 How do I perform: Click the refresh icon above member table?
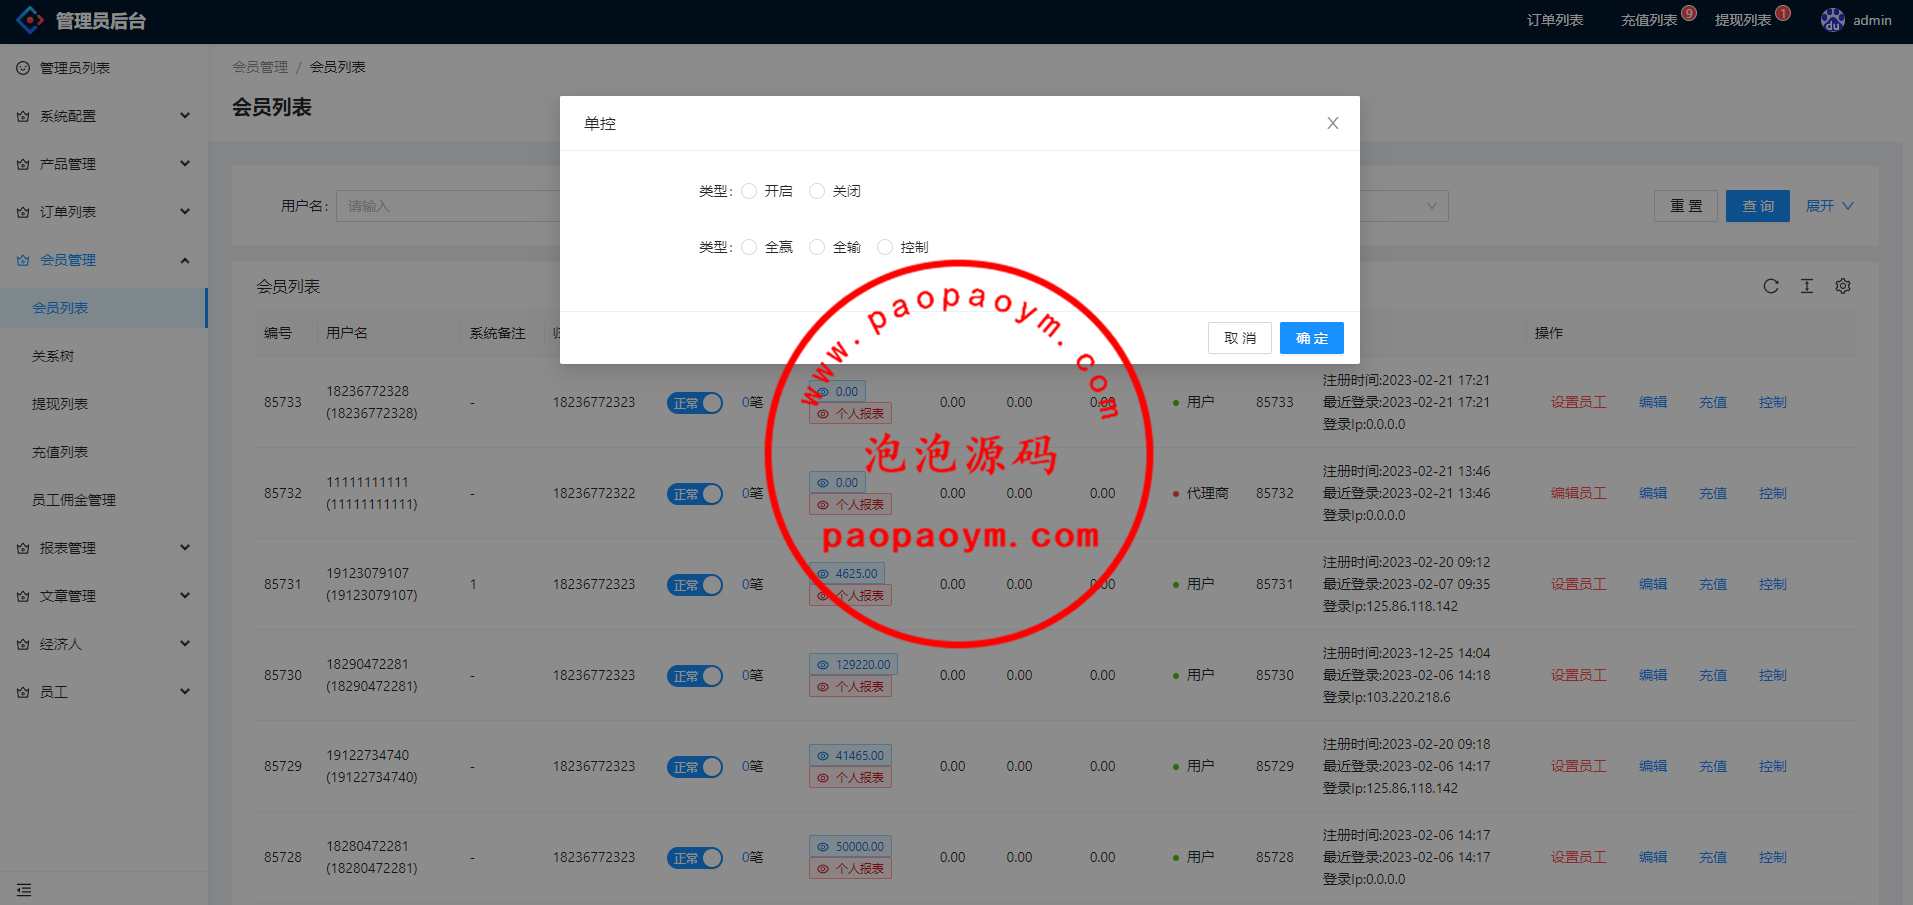pyautogui.click(x=1770, y=286)
